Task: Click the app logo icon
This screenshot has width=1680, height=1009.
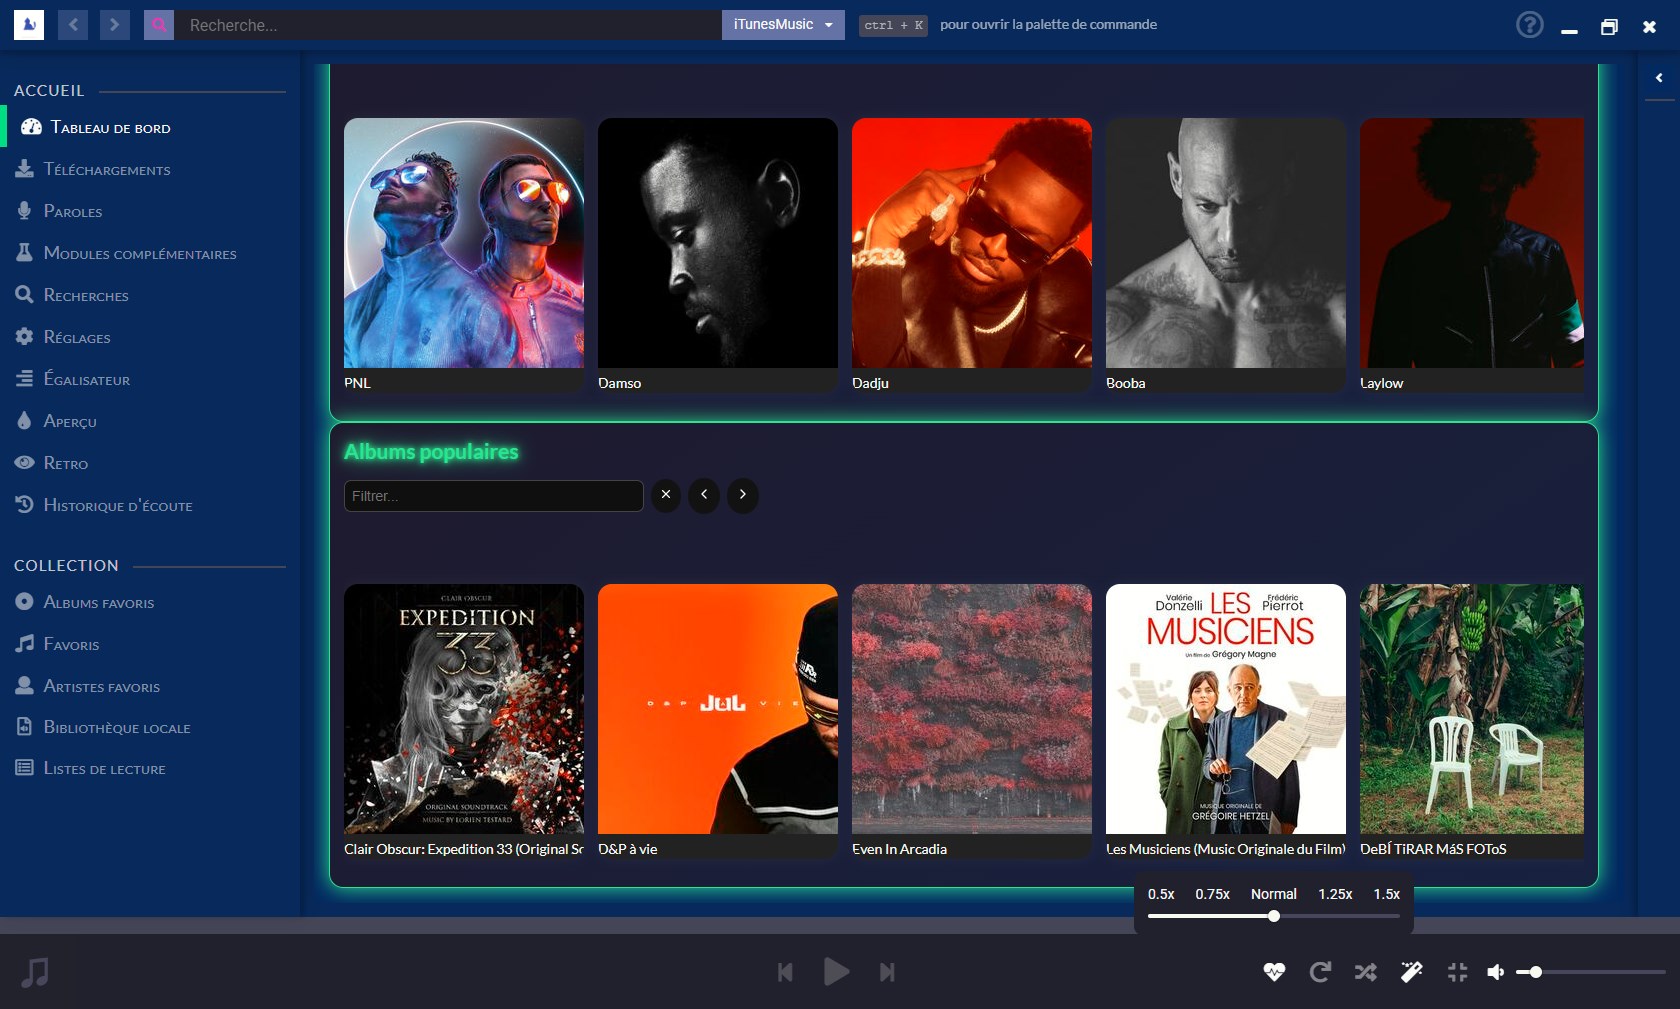Action: click(29, 25)
